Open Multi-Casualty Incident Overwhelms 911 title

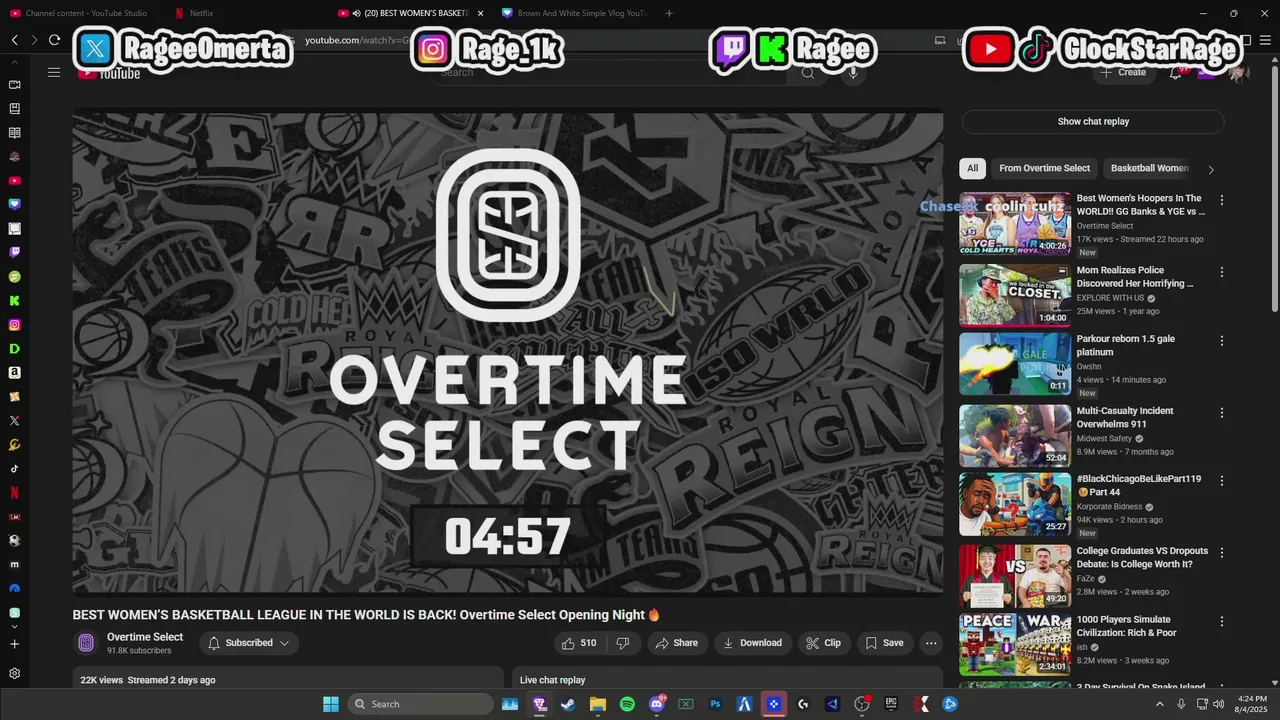(1125, 417)
